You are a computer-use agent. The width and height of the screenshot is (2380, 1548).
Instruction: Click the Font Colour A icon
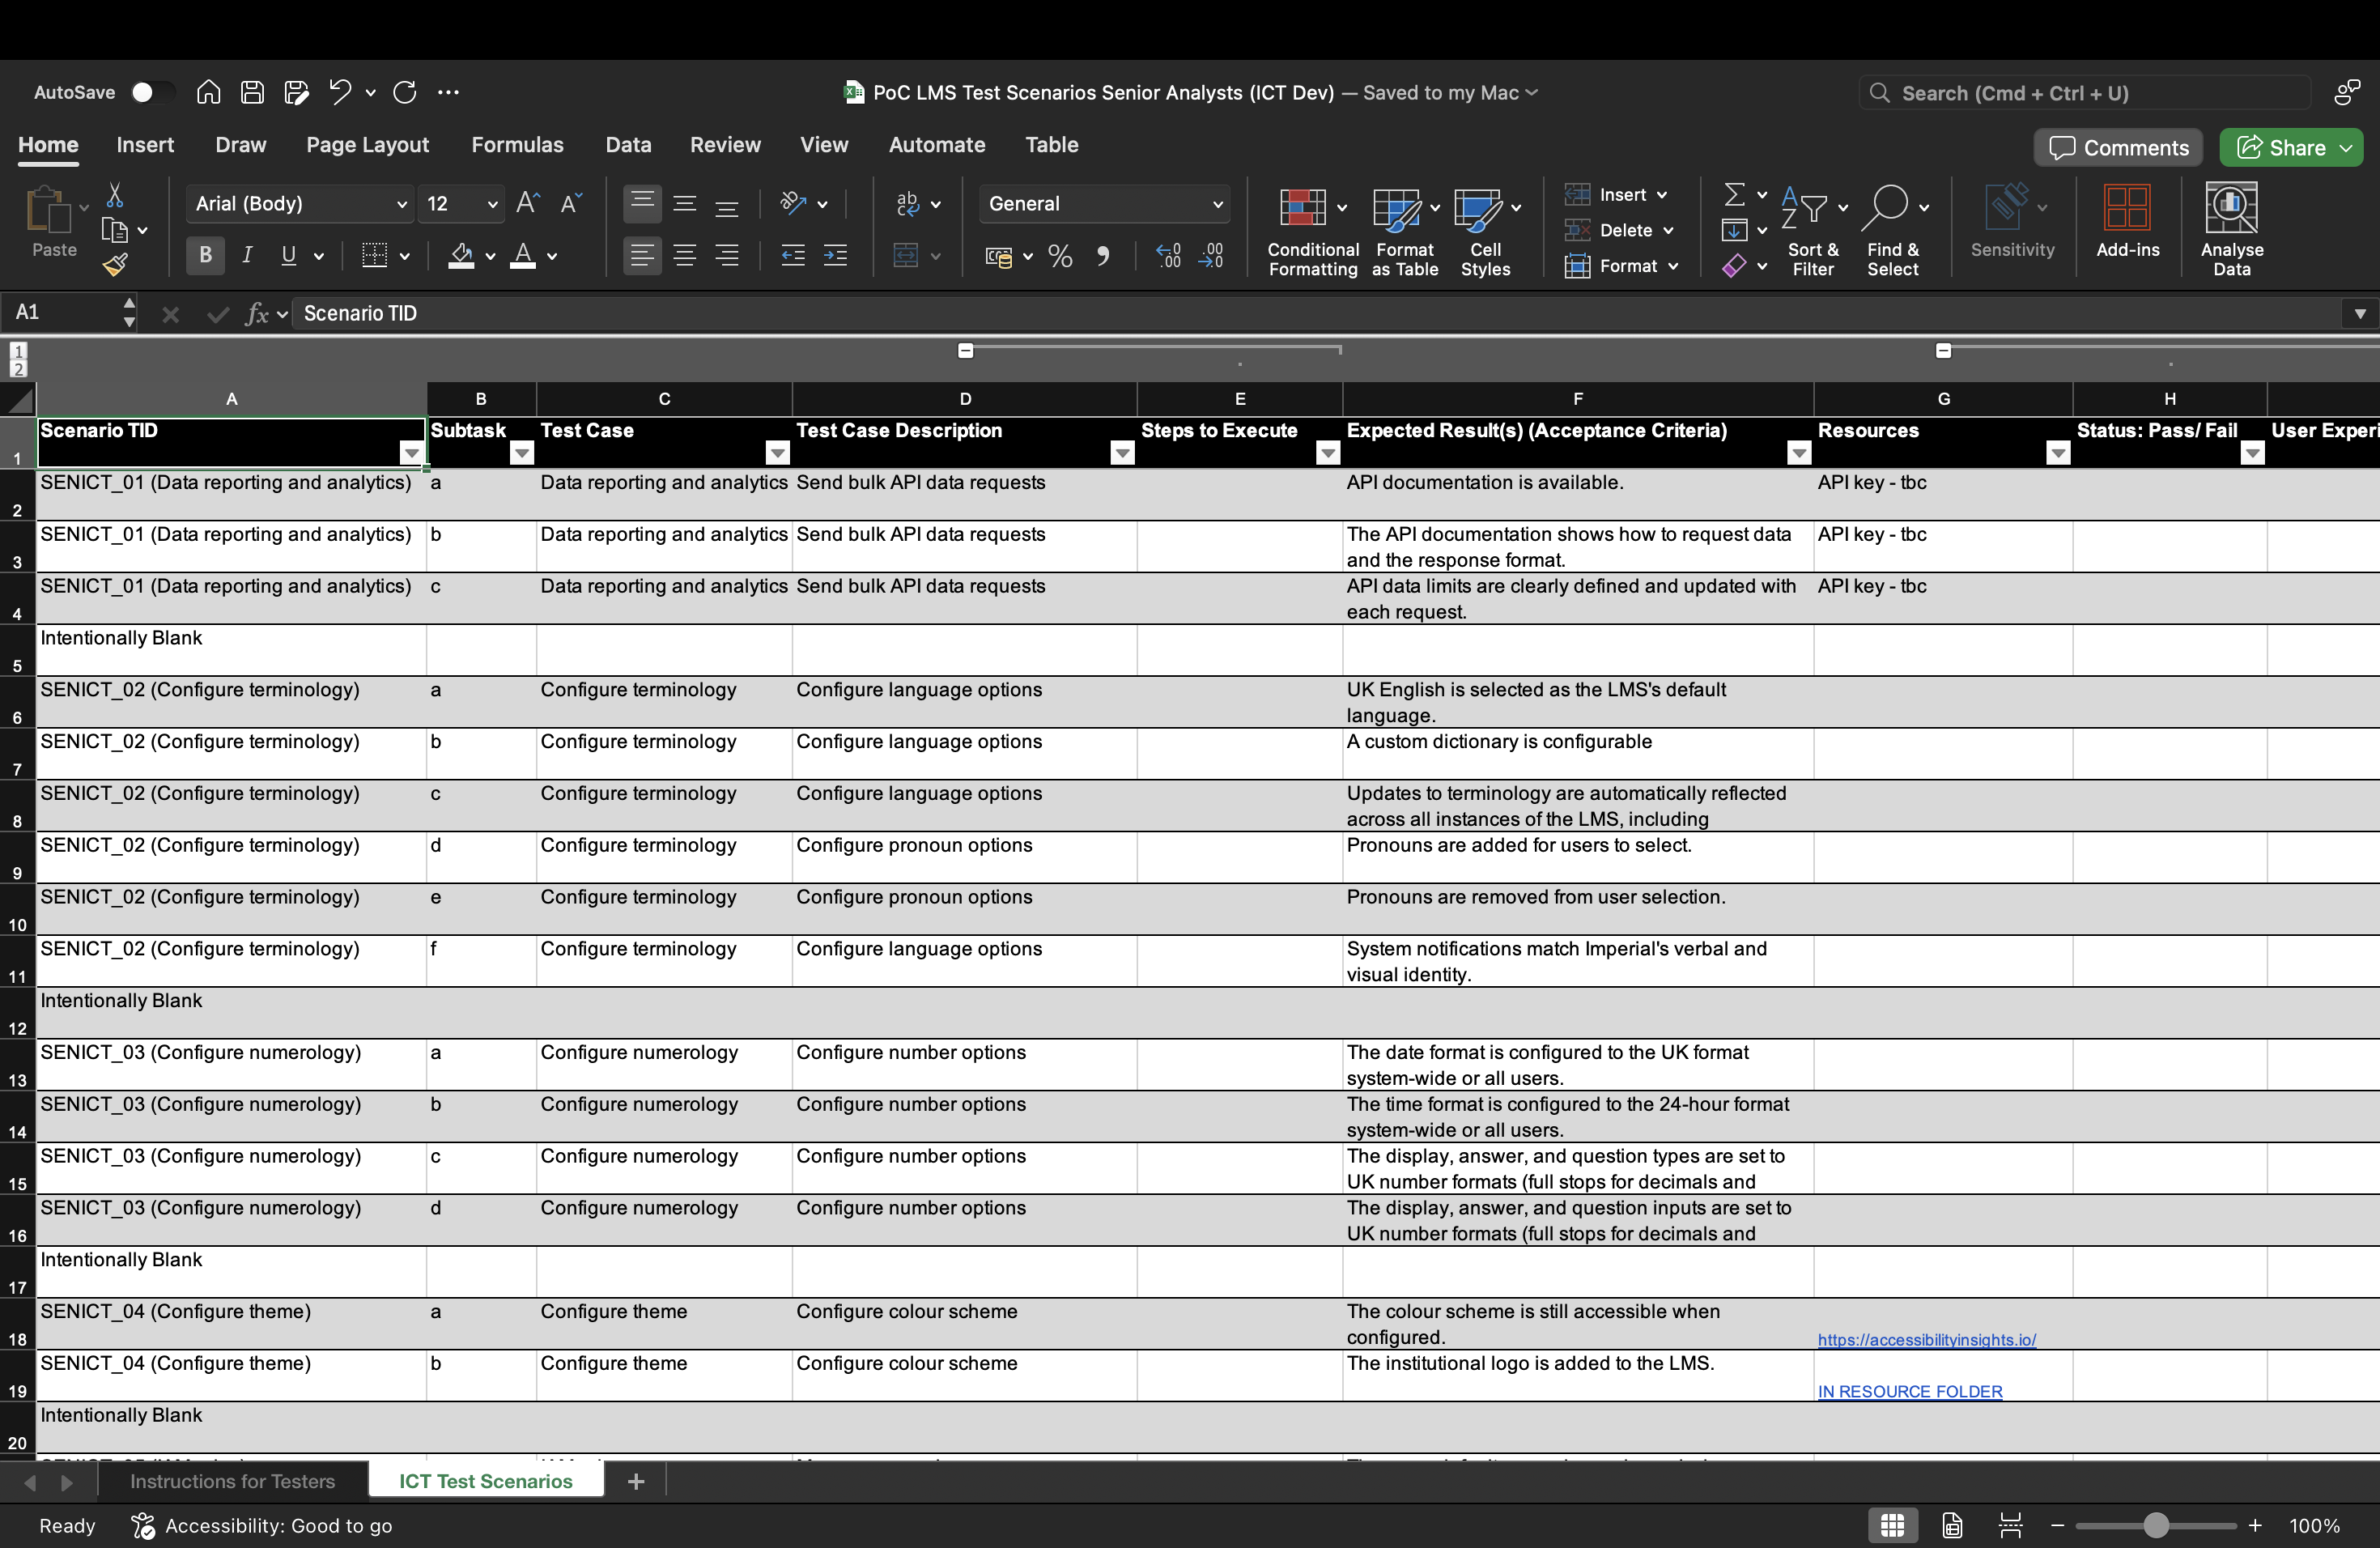(x=523, y=255)
